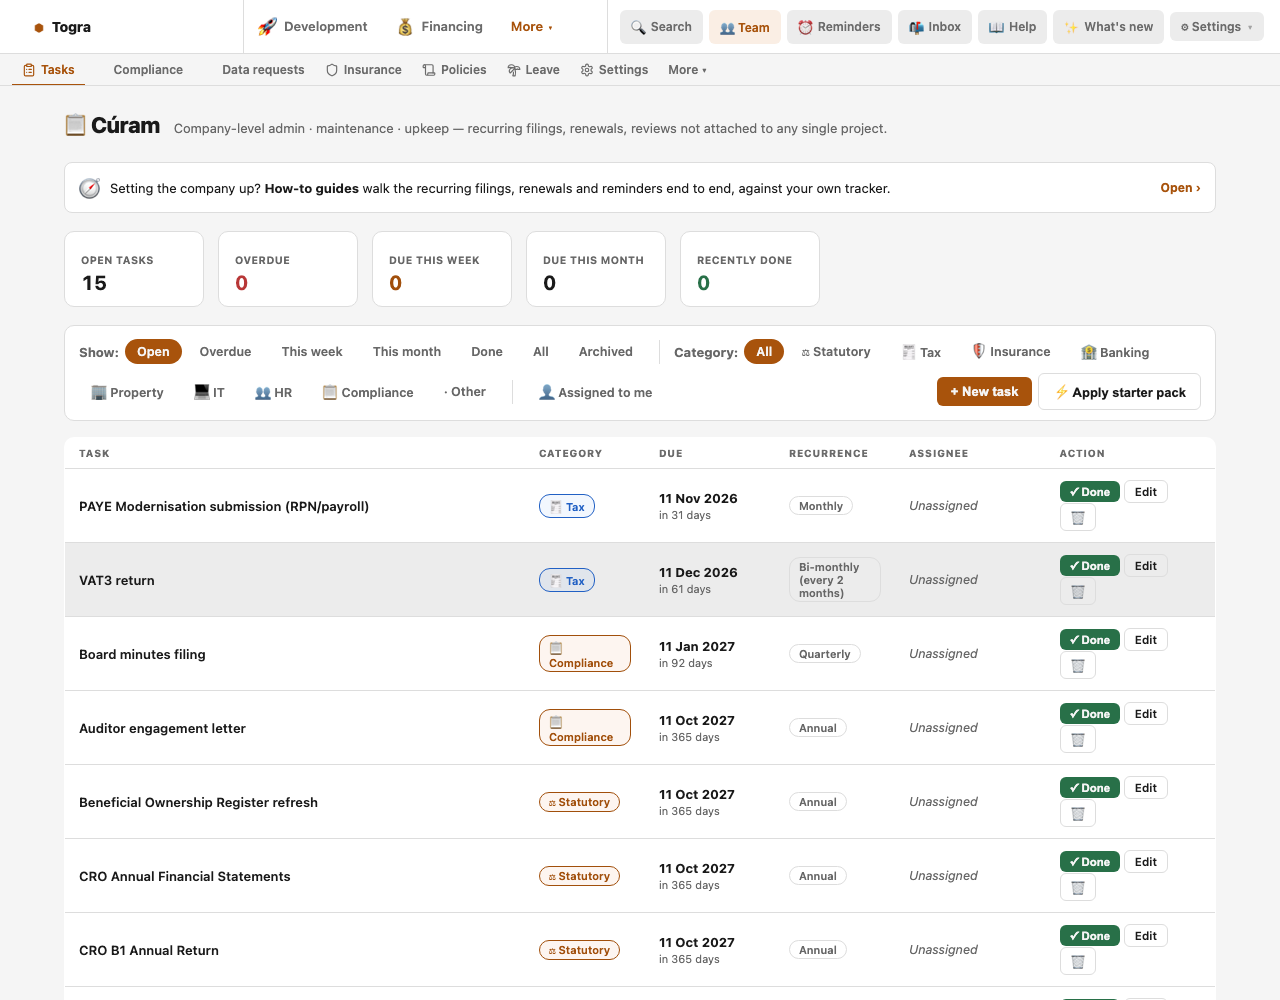1280x1000 pixels.
Task: Delete Beneficial Ownership Register refresh task
Action: [x=1078, y=814]
